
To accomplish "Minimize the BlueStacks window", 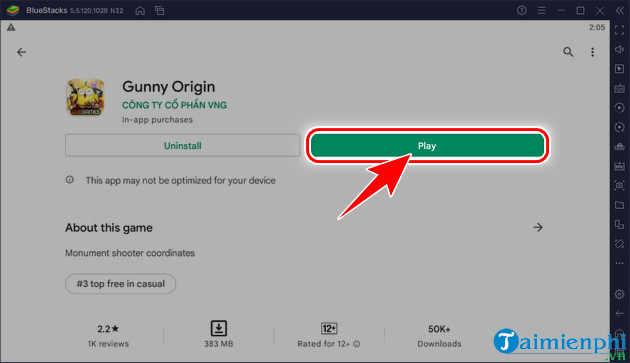I will click(561, 10).
